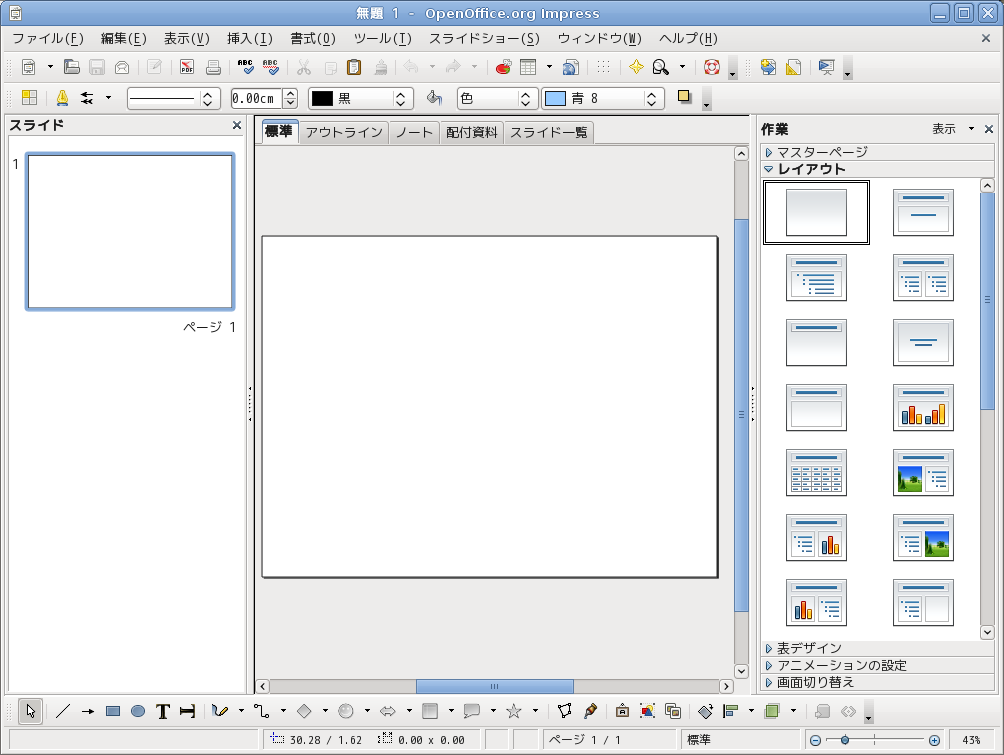Expand the アニメーションの設定 section

(x=842, y=665)
